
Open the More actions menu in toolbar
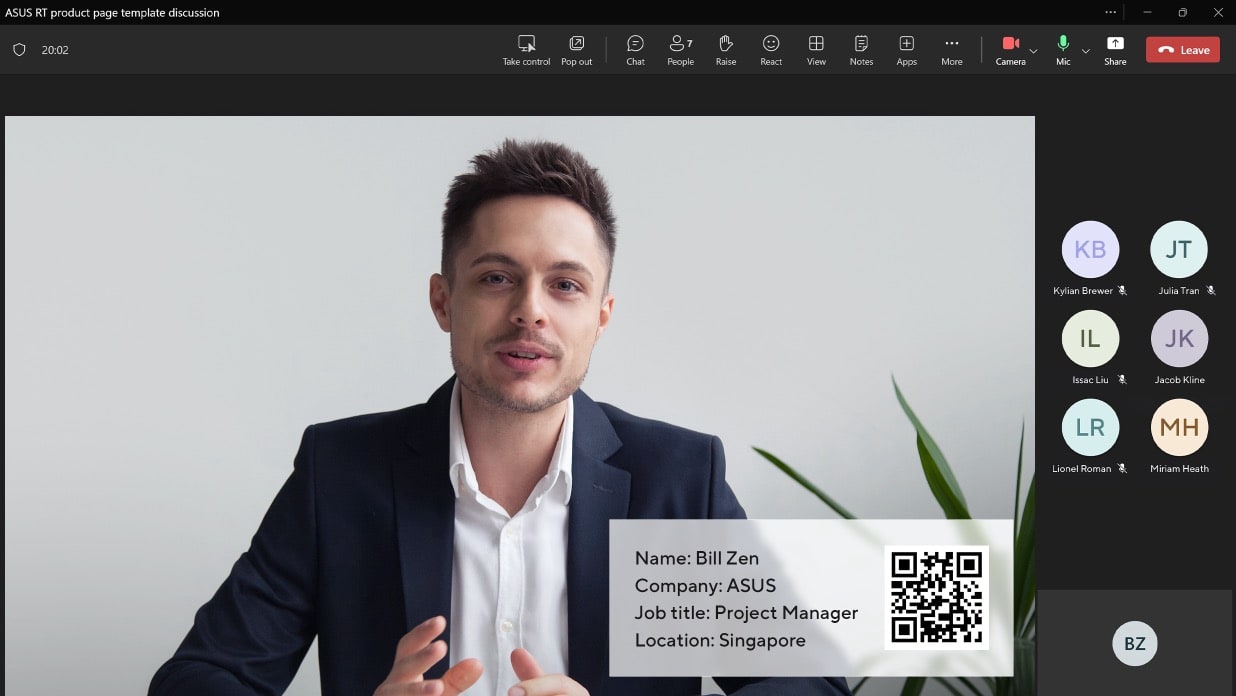[x=952, y=50]
